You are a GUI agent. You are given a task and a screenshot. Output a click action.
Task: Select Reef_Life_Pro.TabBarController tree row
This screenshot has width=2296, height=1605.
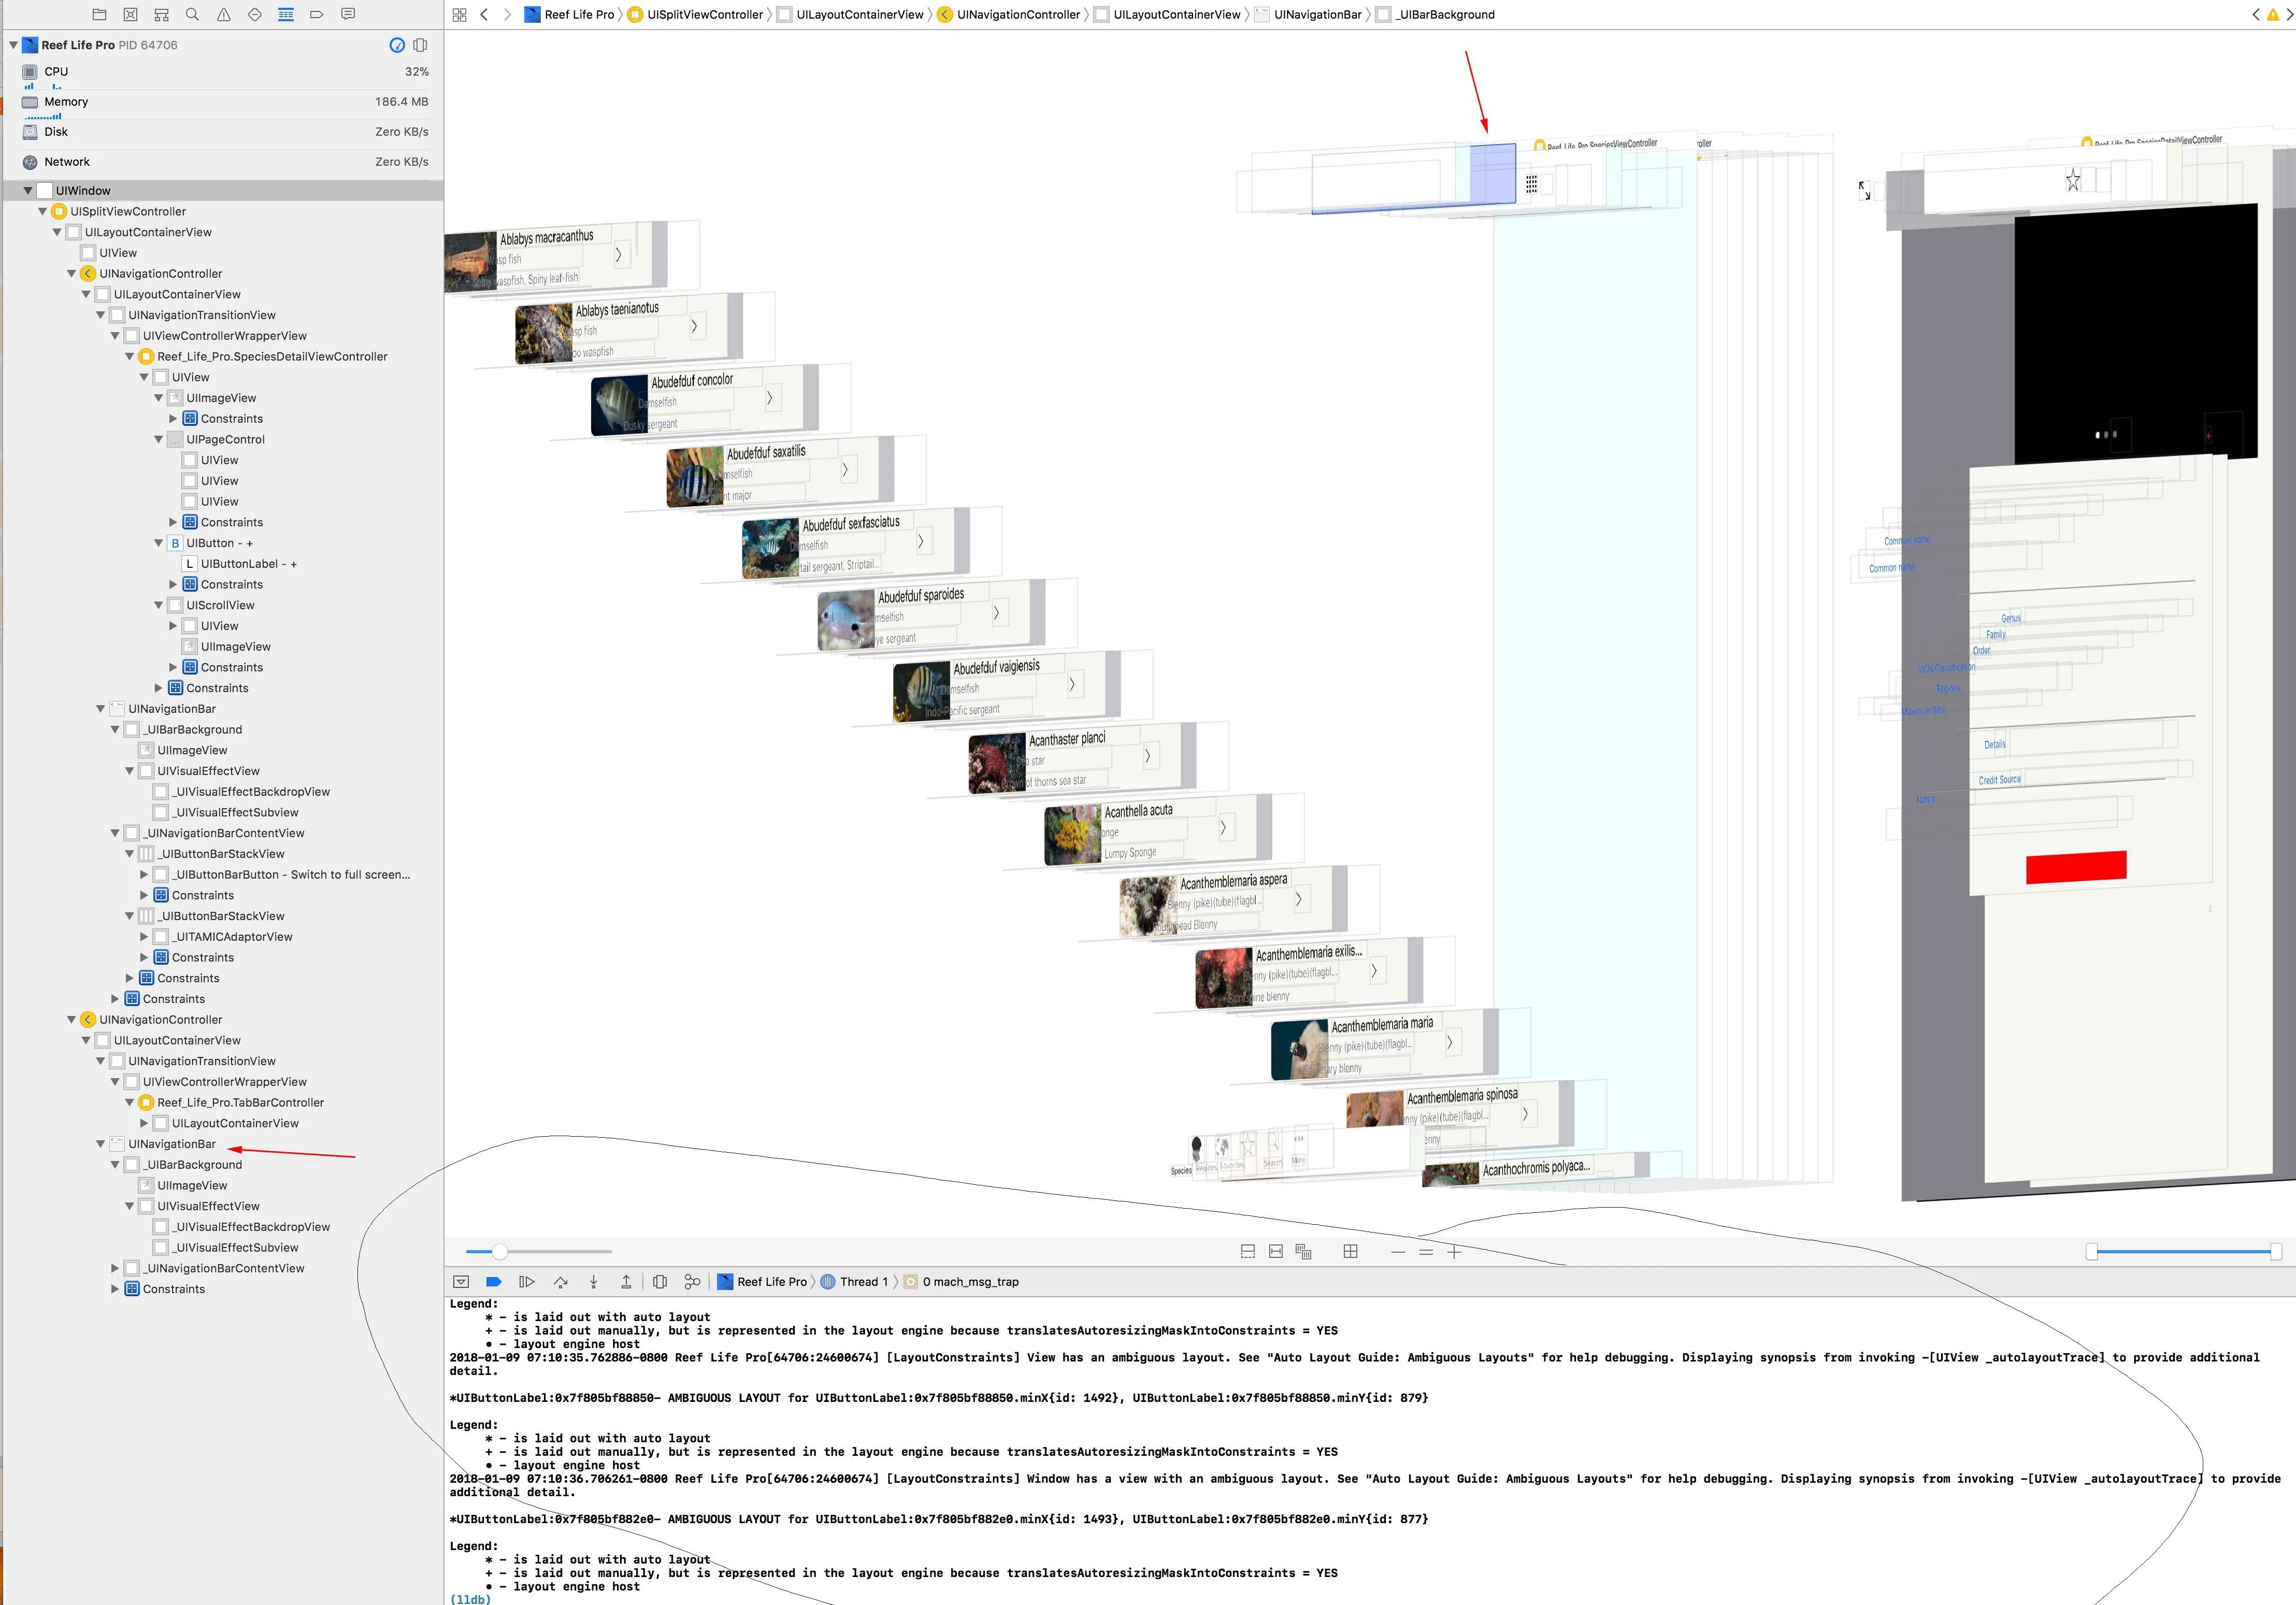click(x=240, y=1102)
